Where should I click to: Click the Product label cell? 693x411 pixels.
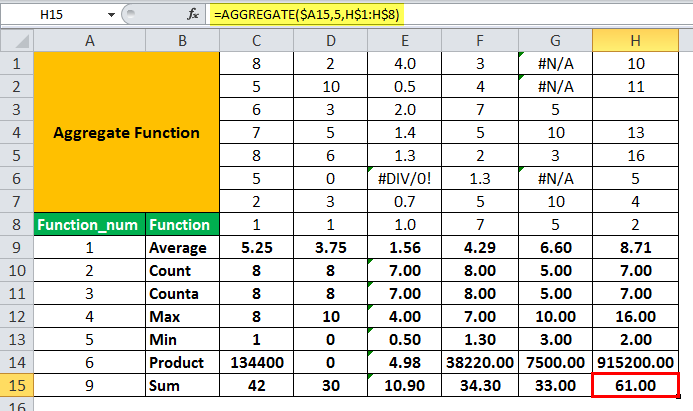tap(183, 362)
